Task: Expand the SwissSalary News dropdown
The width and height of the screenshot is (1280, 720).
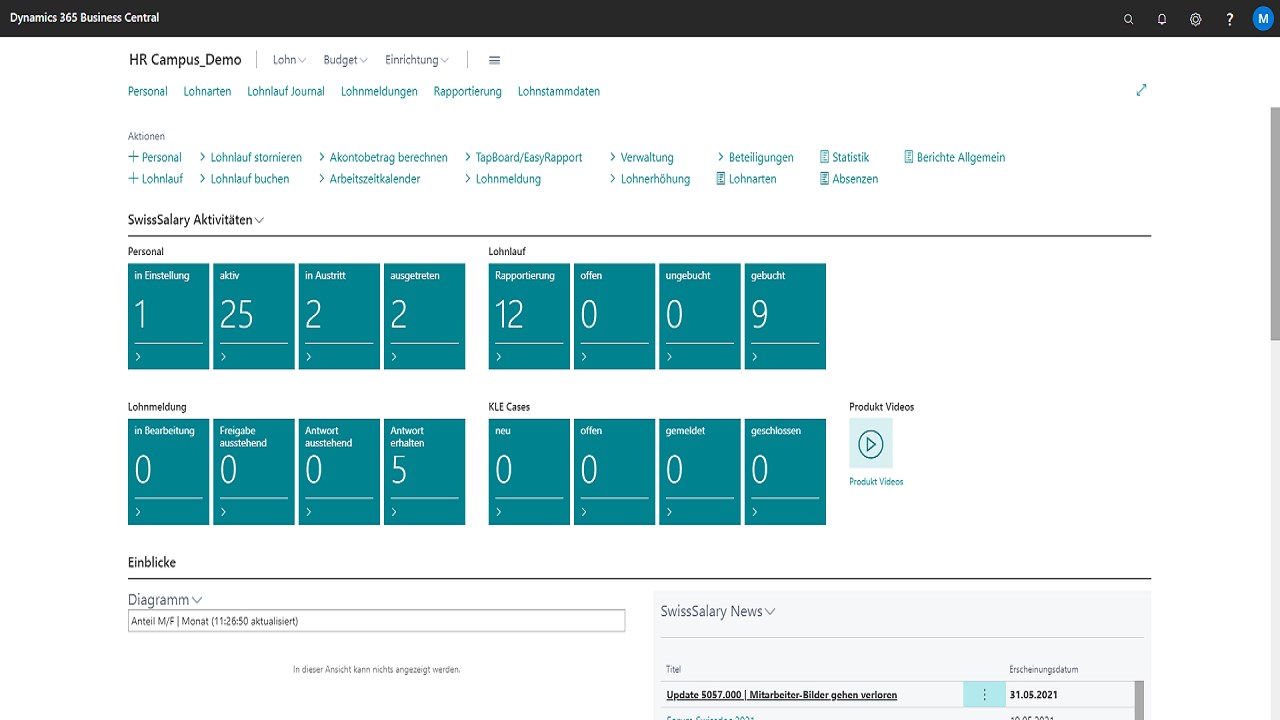Action: pyautogui.click(x=718, y=611)
